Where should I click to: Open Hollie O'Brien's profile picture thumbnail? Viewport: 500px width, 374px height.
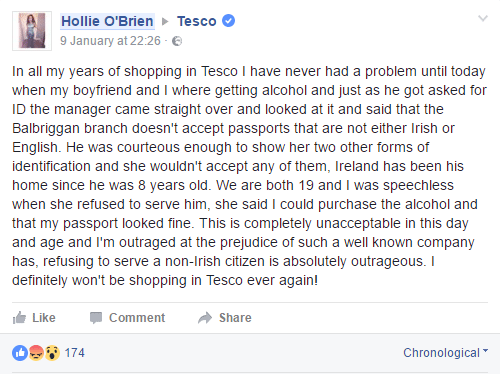pyautogui.click(x=32, y=31)
